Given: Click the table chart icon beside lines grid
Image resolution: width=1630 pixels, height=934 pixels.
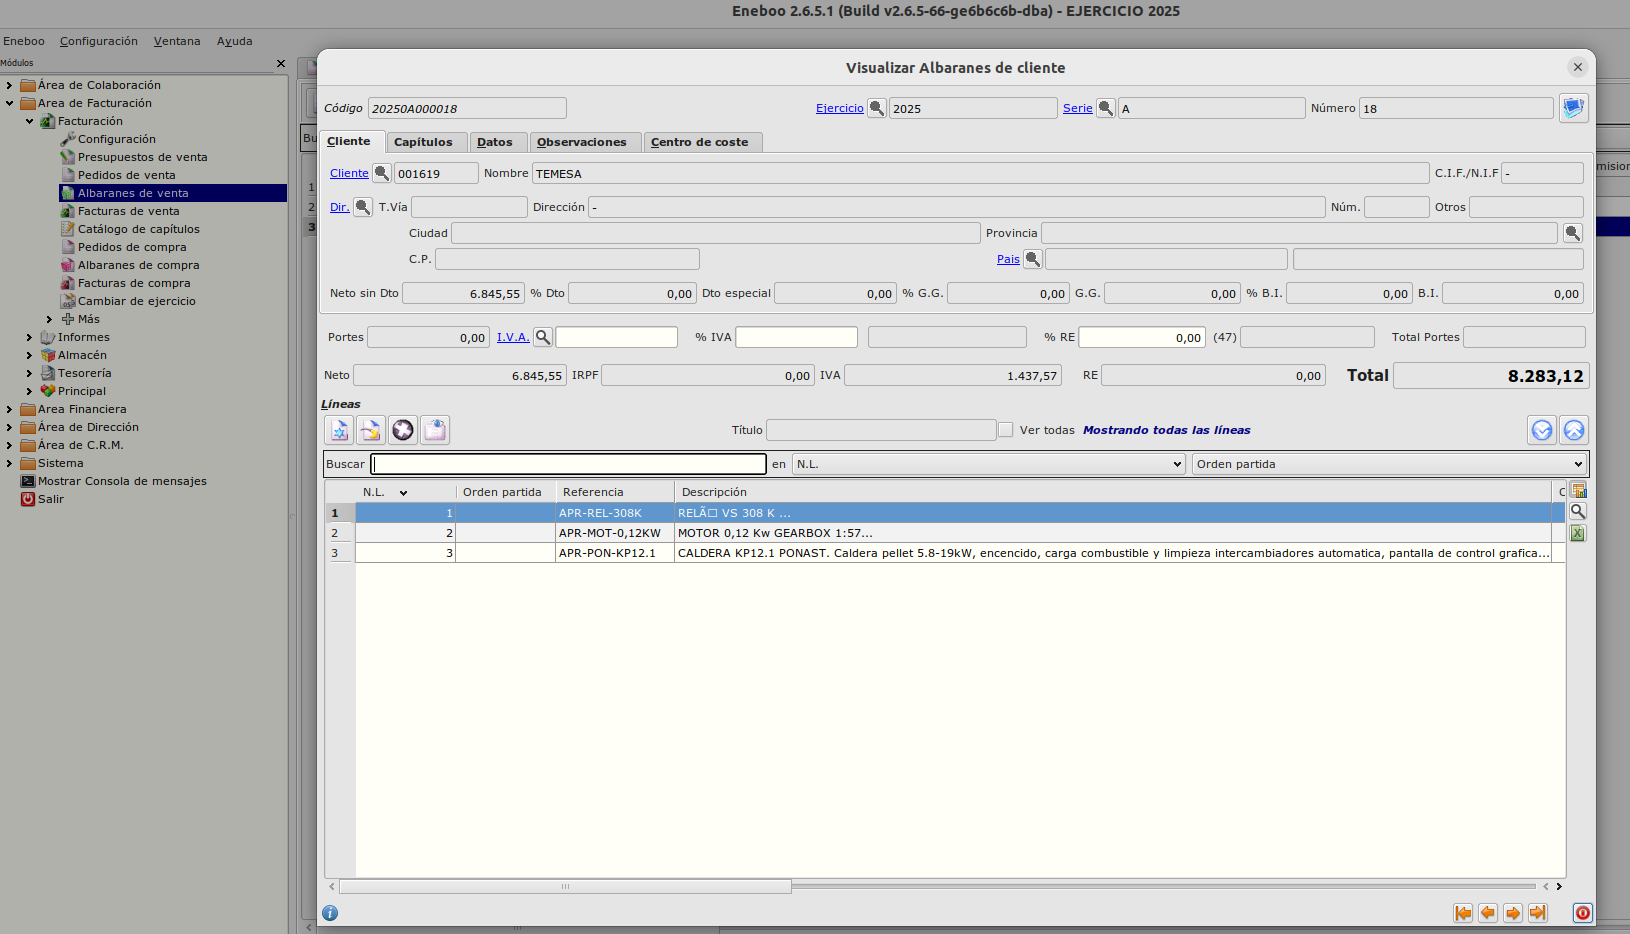Looking at the screenshot, I should tap(1578, 490).
